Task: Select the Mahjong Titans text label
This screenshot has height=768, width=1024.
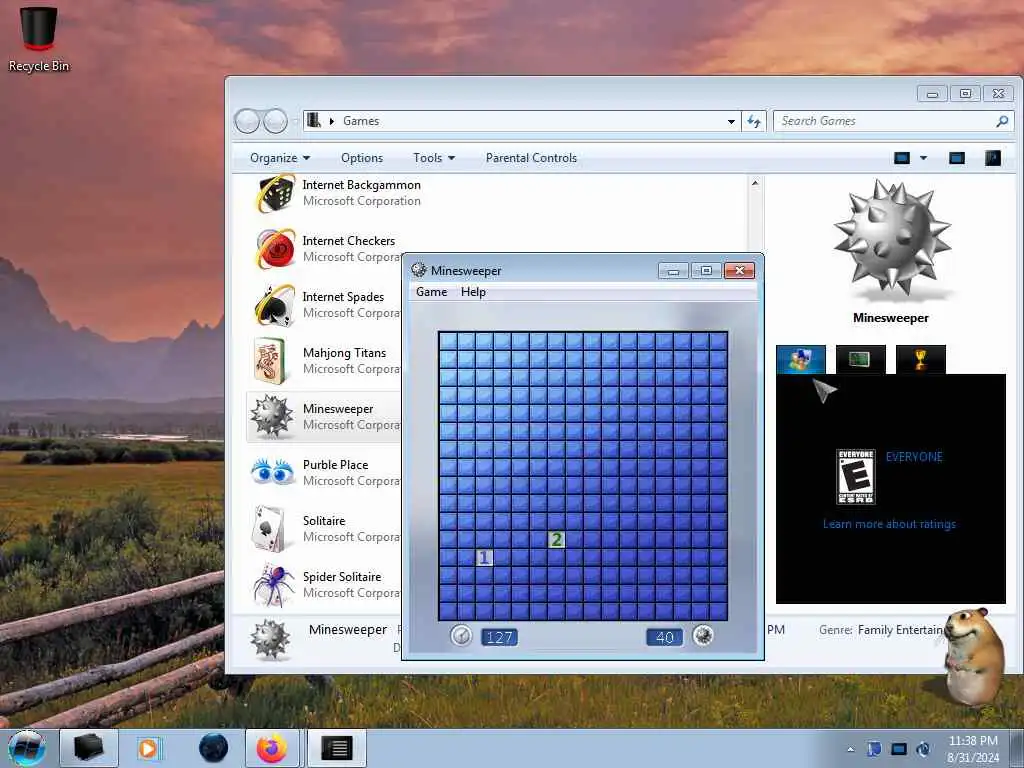Action: pyautogui.click(x=344, y=353)
